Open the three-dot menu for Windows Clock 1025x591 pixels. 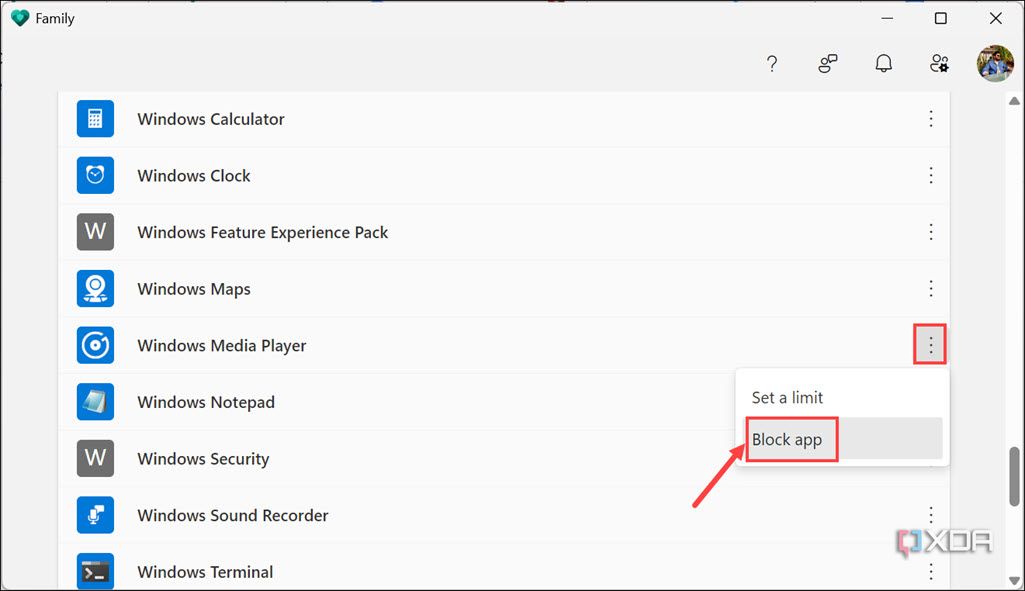click(x=930, y=175)
